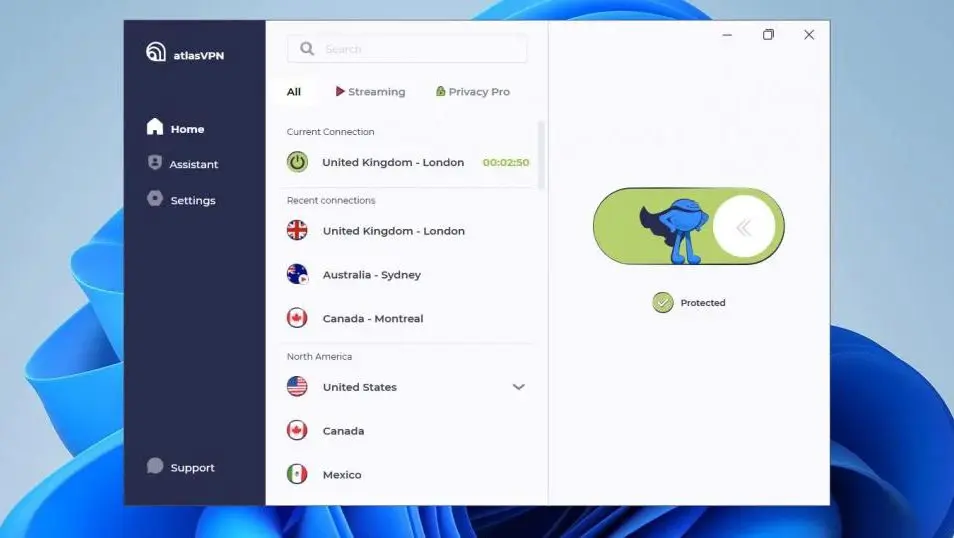Expand the United States server list

coord(518,387)
